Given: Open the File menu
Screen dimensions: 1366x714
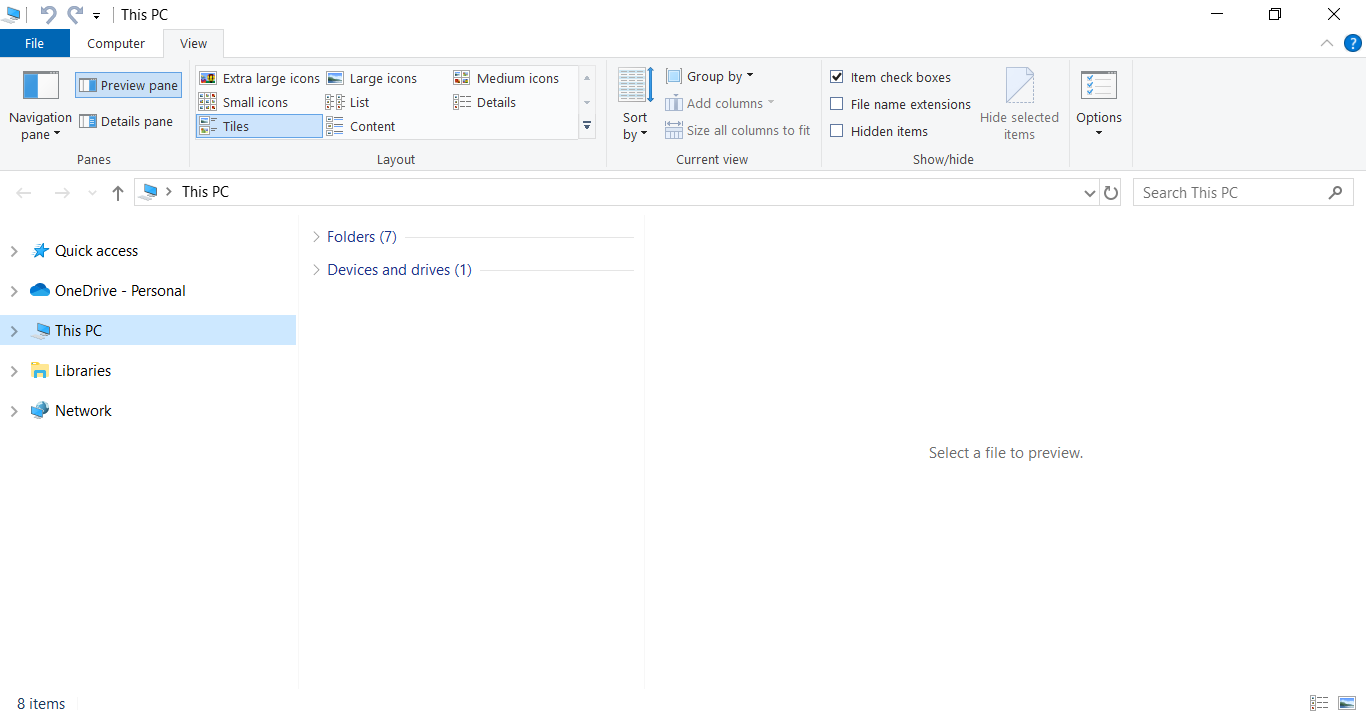Looking at the screenshot, I should pyautogui.click(x=34, y=43).
